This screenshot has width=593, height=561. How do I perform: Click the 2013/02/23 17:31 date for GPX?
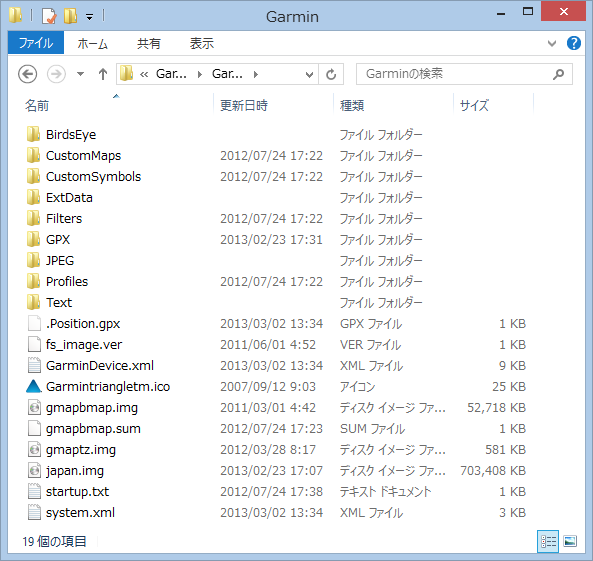pyautogui.click(x=271, y=239)
